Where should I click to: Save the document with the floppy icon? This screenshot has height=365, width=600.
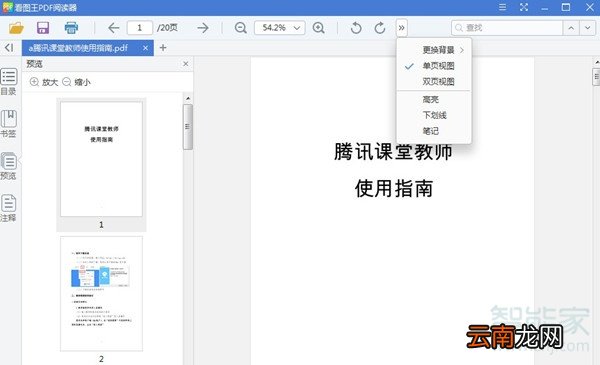[43, 28]
